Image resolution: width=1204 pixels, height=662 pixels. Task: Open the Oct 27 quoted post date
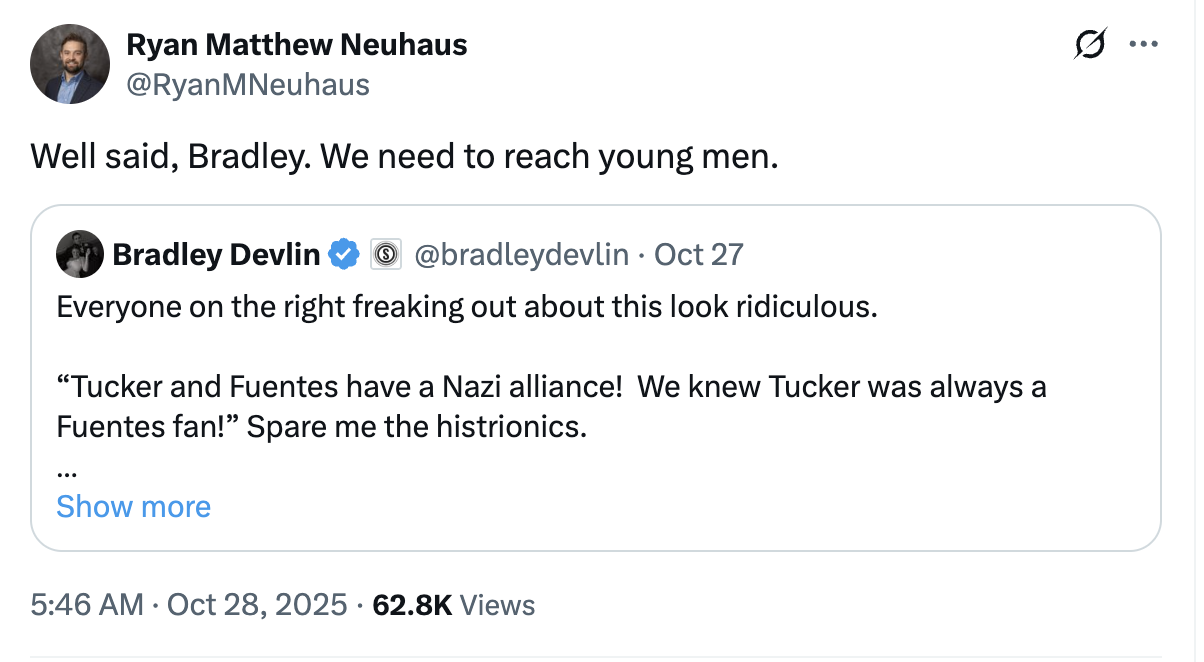tap(698, 254)
